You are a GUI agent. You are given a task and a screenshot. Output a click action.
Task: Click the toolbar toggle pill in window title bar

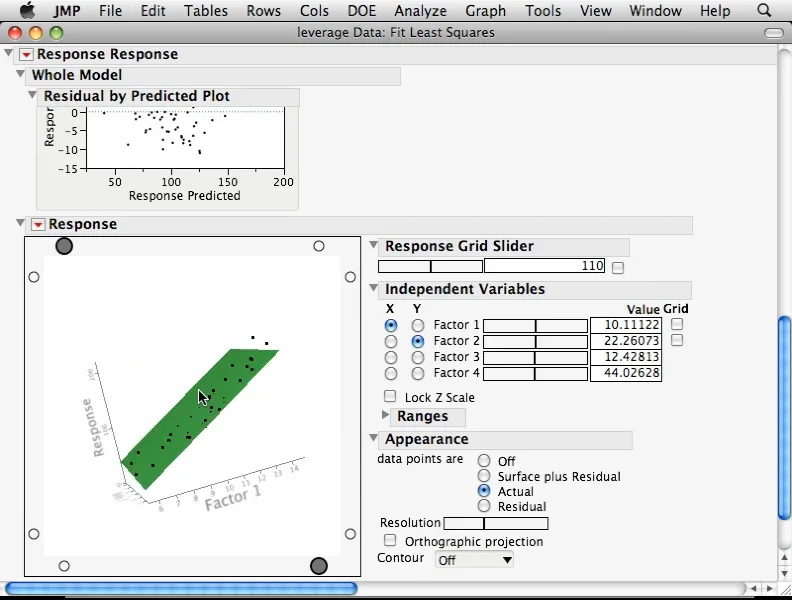774,33
